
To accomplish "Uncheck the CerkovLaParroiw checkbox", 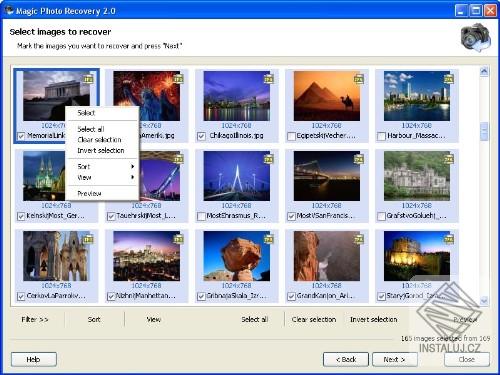I will coord(21,296).
